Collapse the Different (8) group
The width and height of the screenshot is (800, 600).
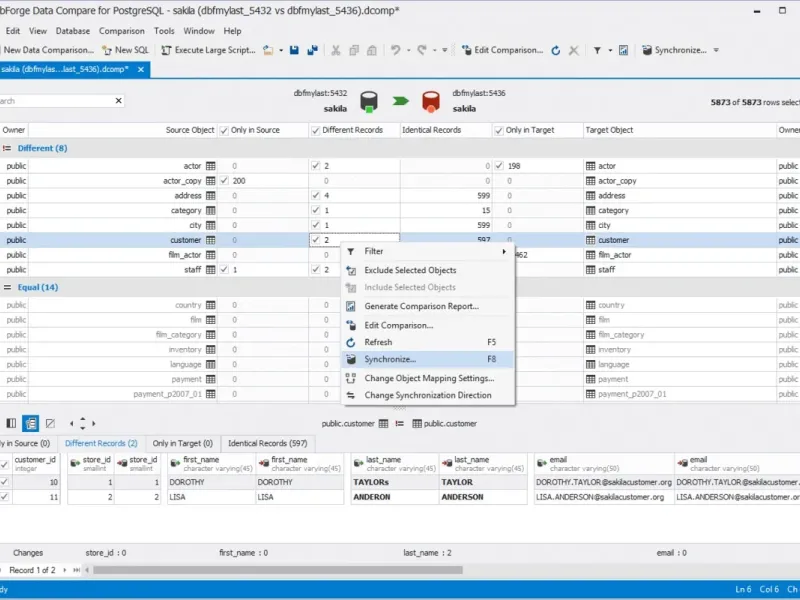(7, 148)
